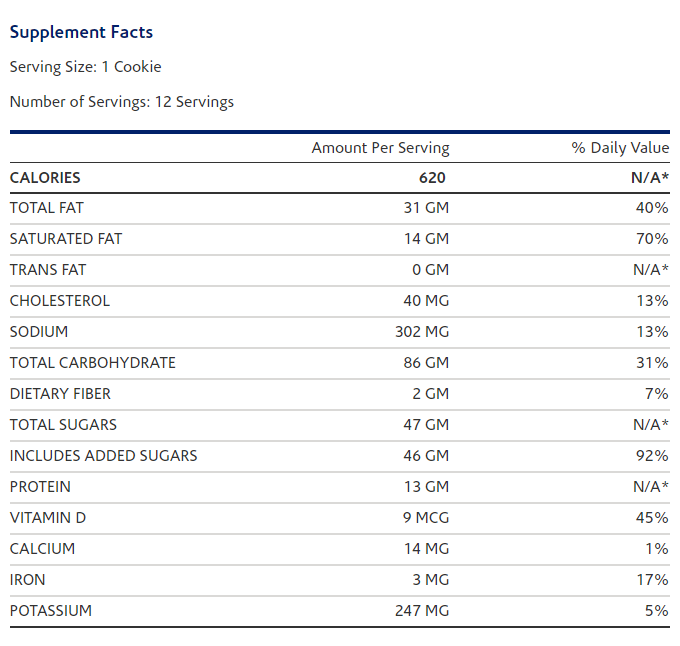This screenshot has height=646, width=680.
Task: Select the 92% added sugars daily value
Action: 652,456
